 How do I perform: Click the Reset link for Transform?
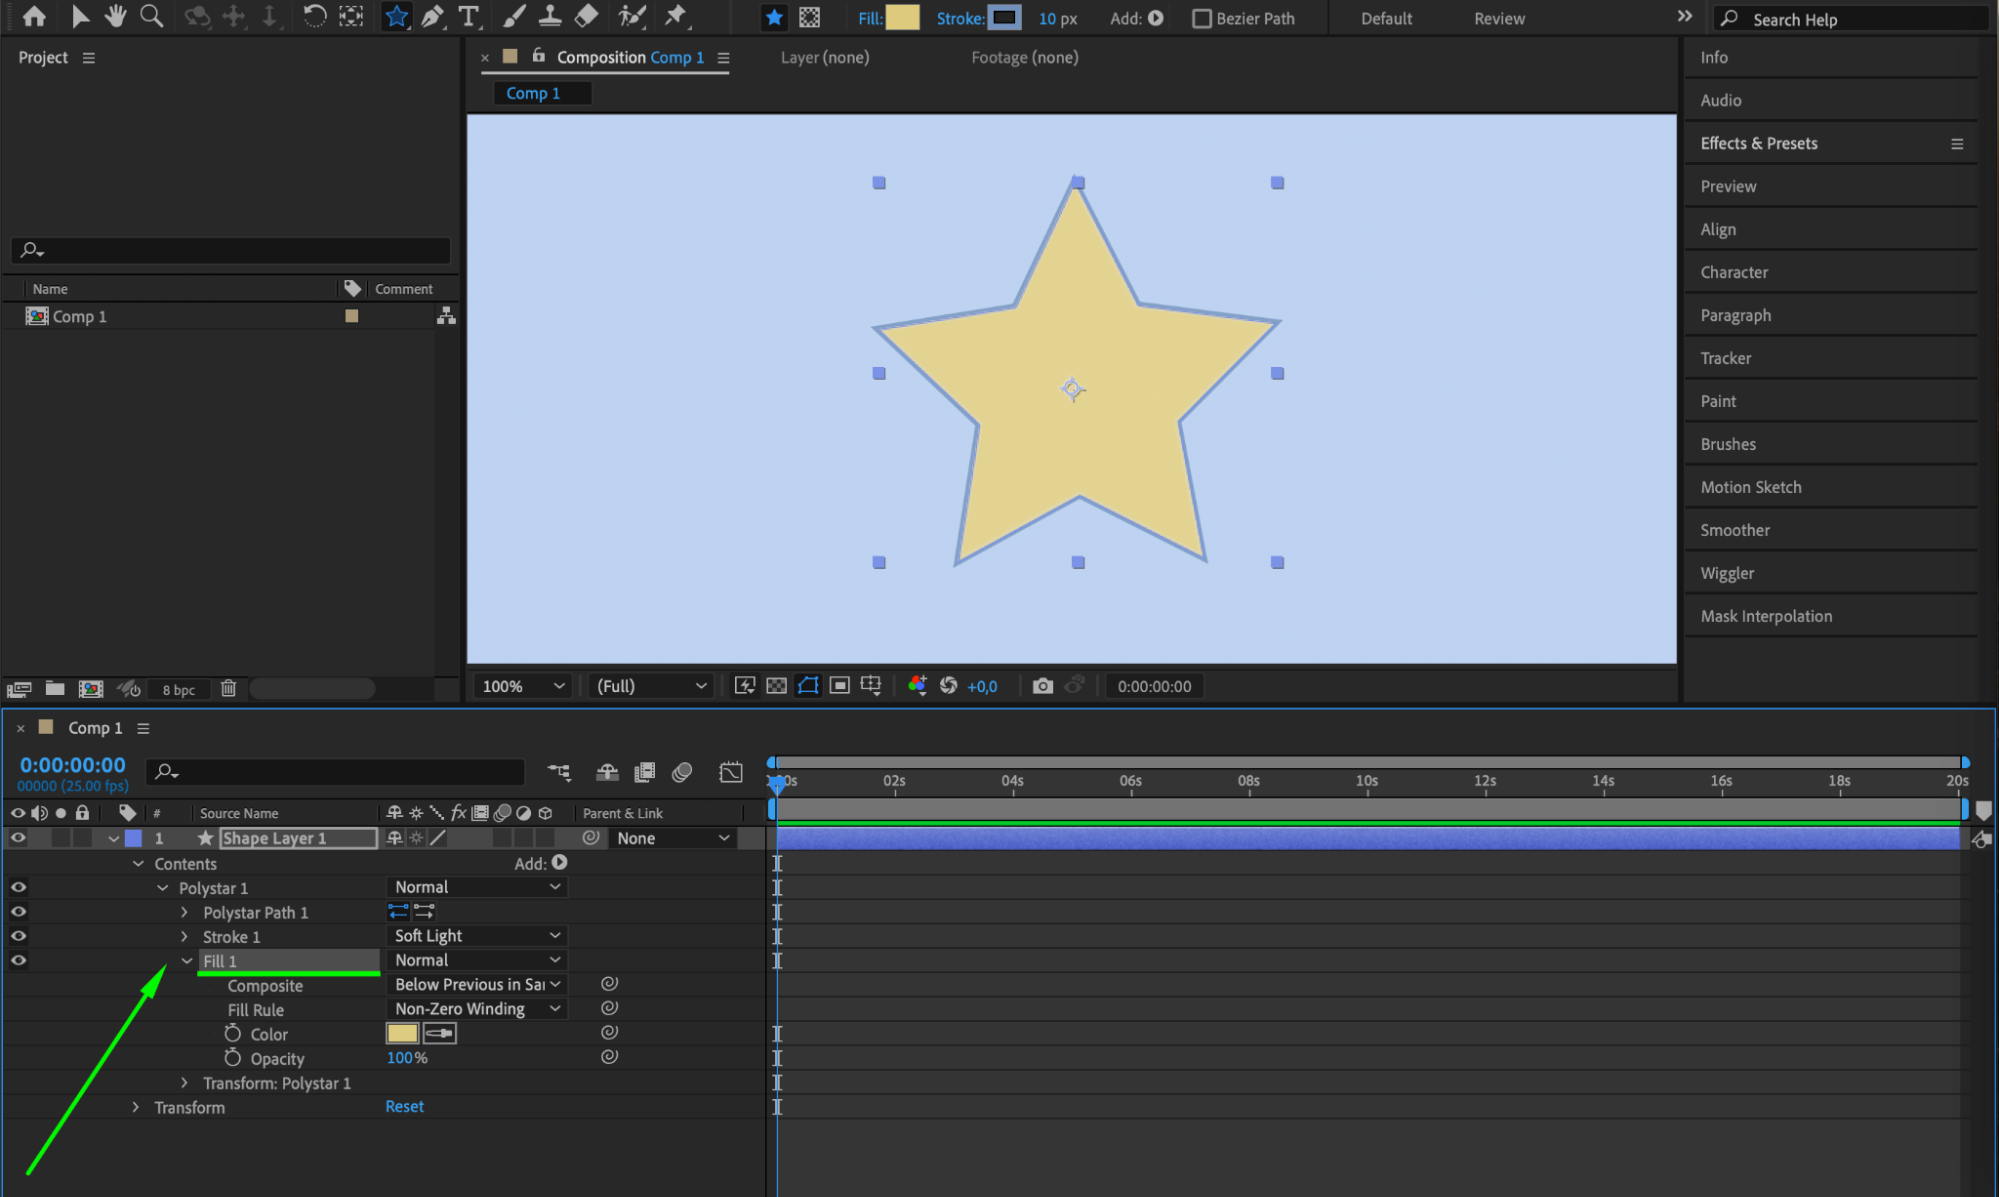(404, 1106)
